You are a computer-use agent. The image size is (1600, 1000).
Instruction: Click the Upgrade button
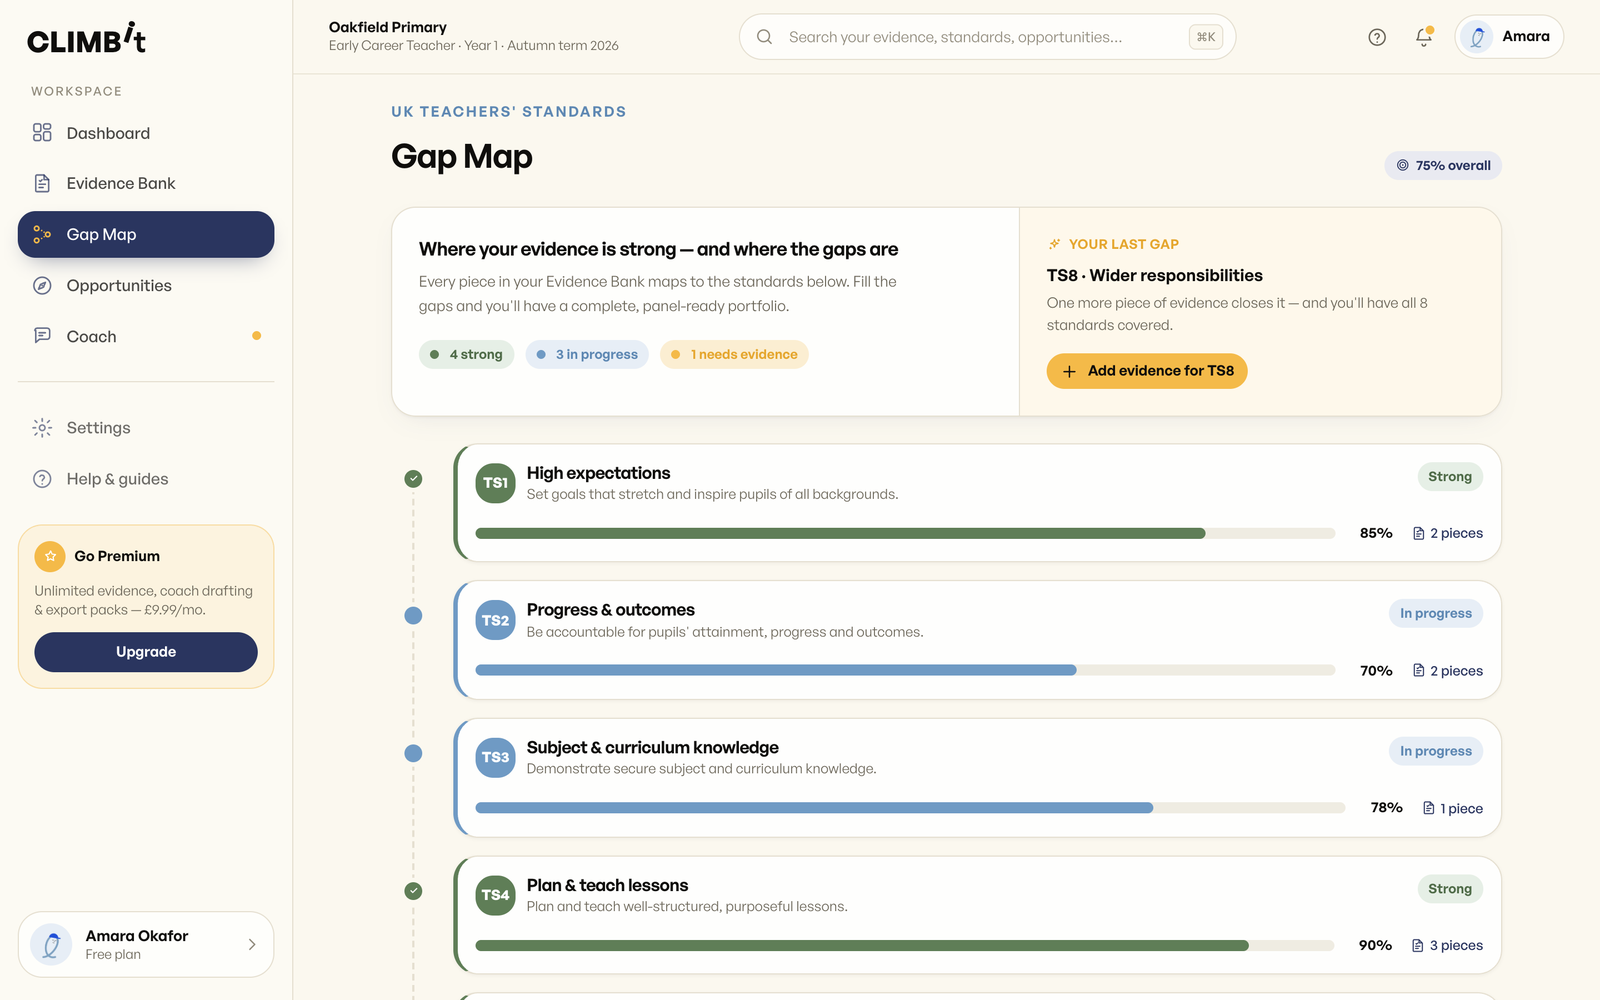146,652
